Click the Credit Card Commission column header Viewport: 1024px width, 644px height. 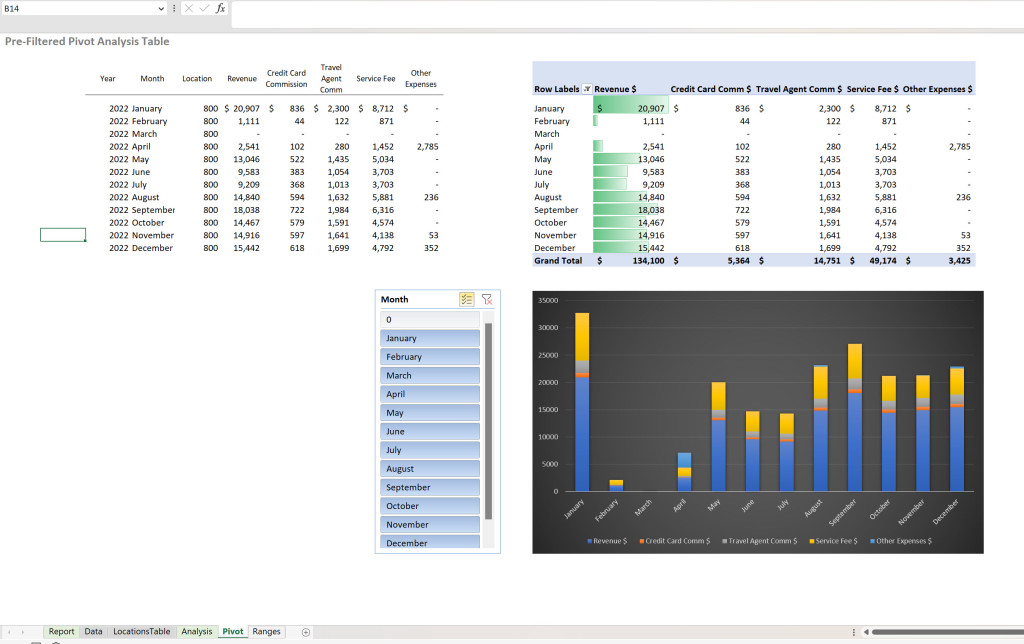(x=286, y=78)
